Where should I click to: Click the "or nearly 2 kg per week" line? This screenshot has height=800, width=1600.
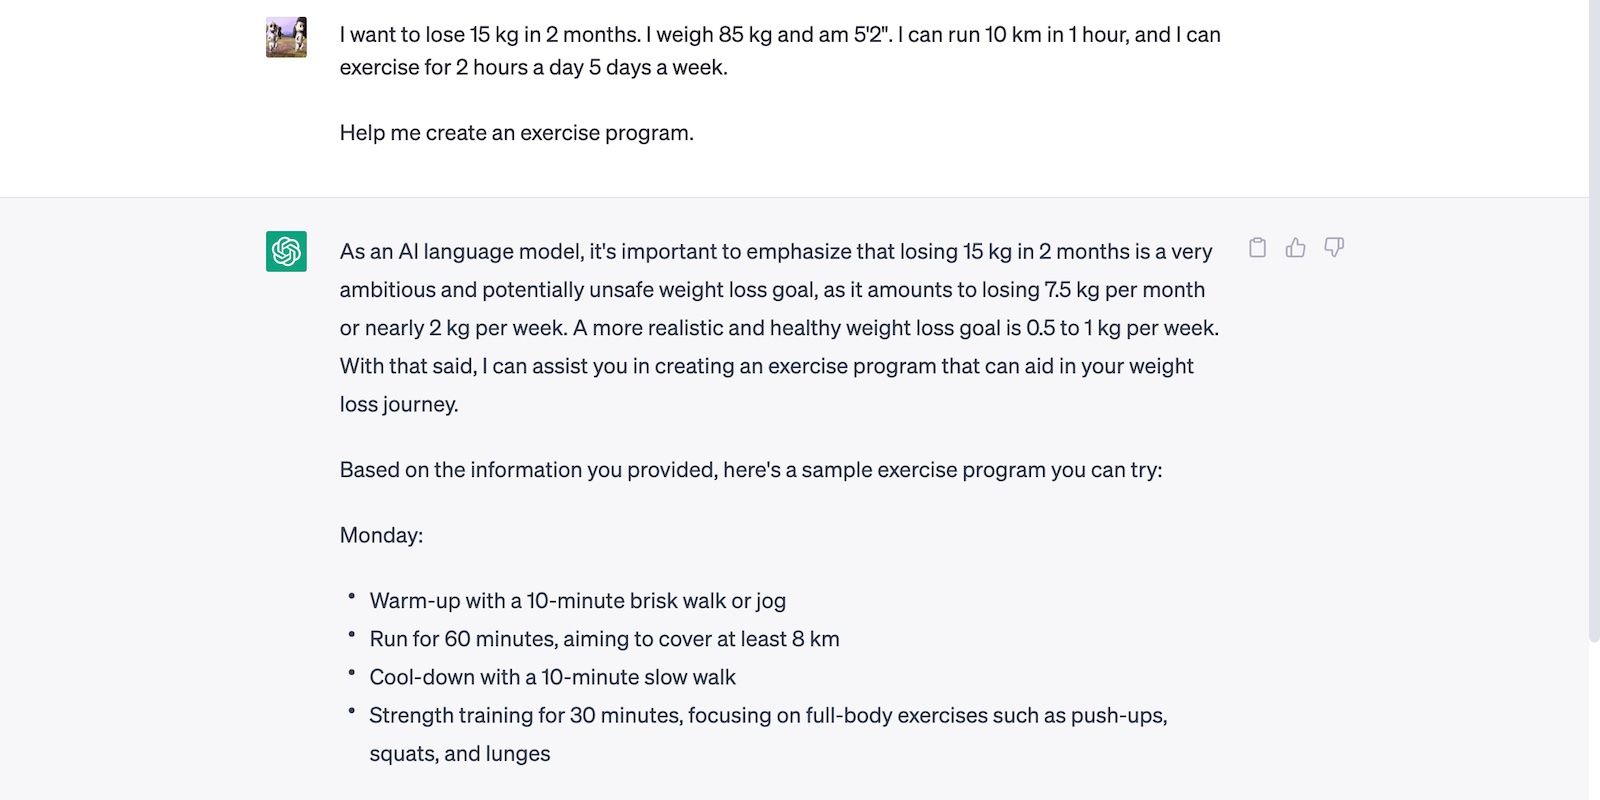tap(778, 328)
